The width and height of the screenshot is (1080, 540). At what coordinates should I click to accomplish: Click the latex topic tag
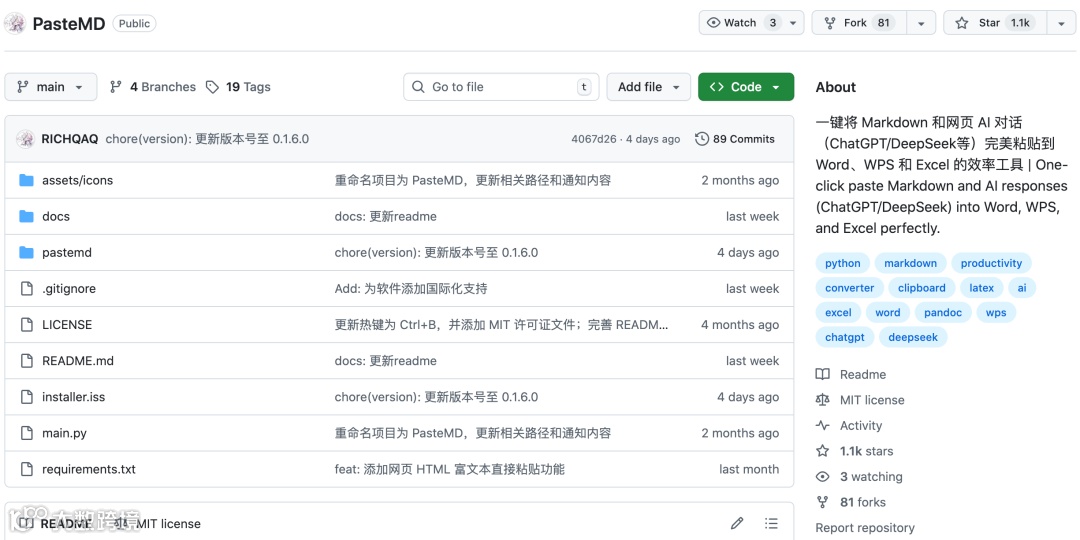pyautogui.click(x=982, y=288)
